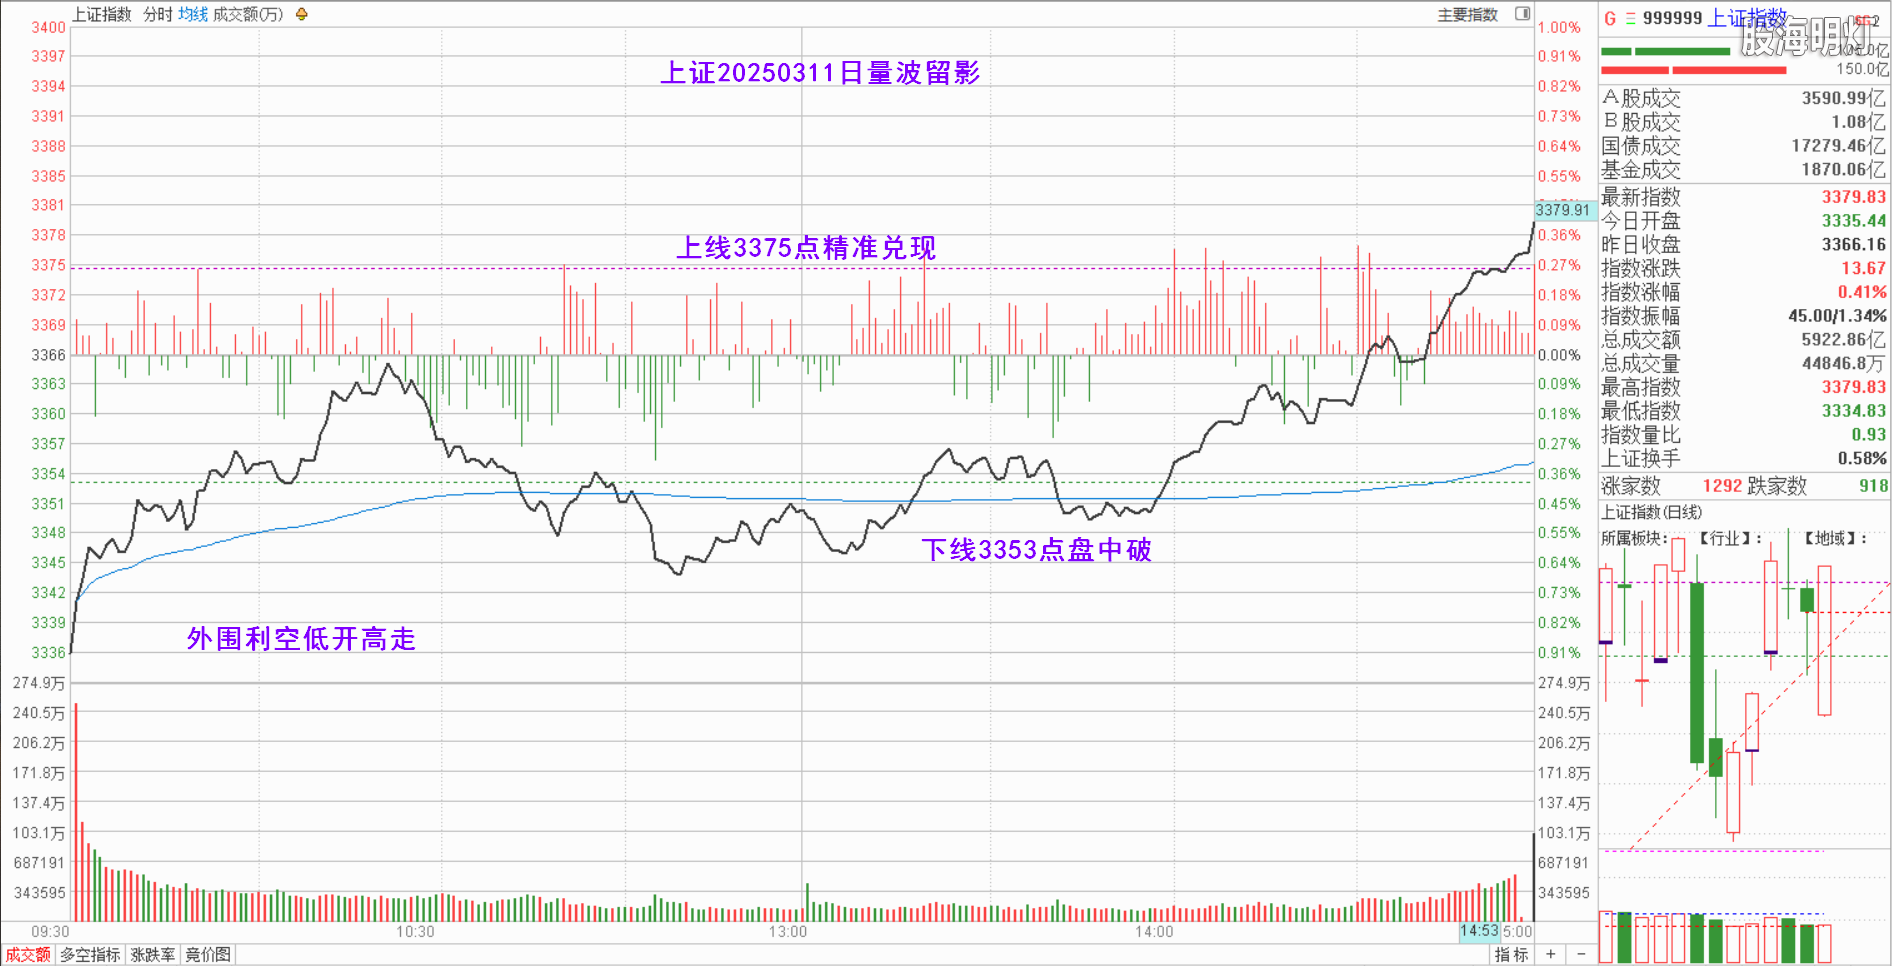
Task: Click the 成交额(万) label in the header
Action: (x=248, y=14)
